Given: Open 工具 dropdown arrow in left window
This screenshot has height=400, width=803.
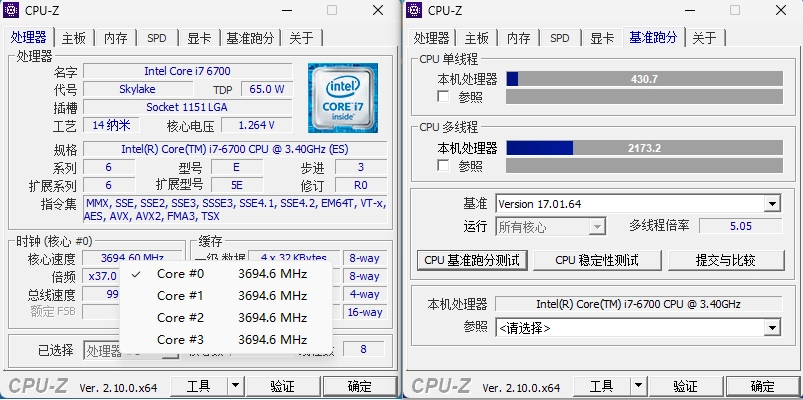Looking at the screenshot, I should click(x=235, y=386).
